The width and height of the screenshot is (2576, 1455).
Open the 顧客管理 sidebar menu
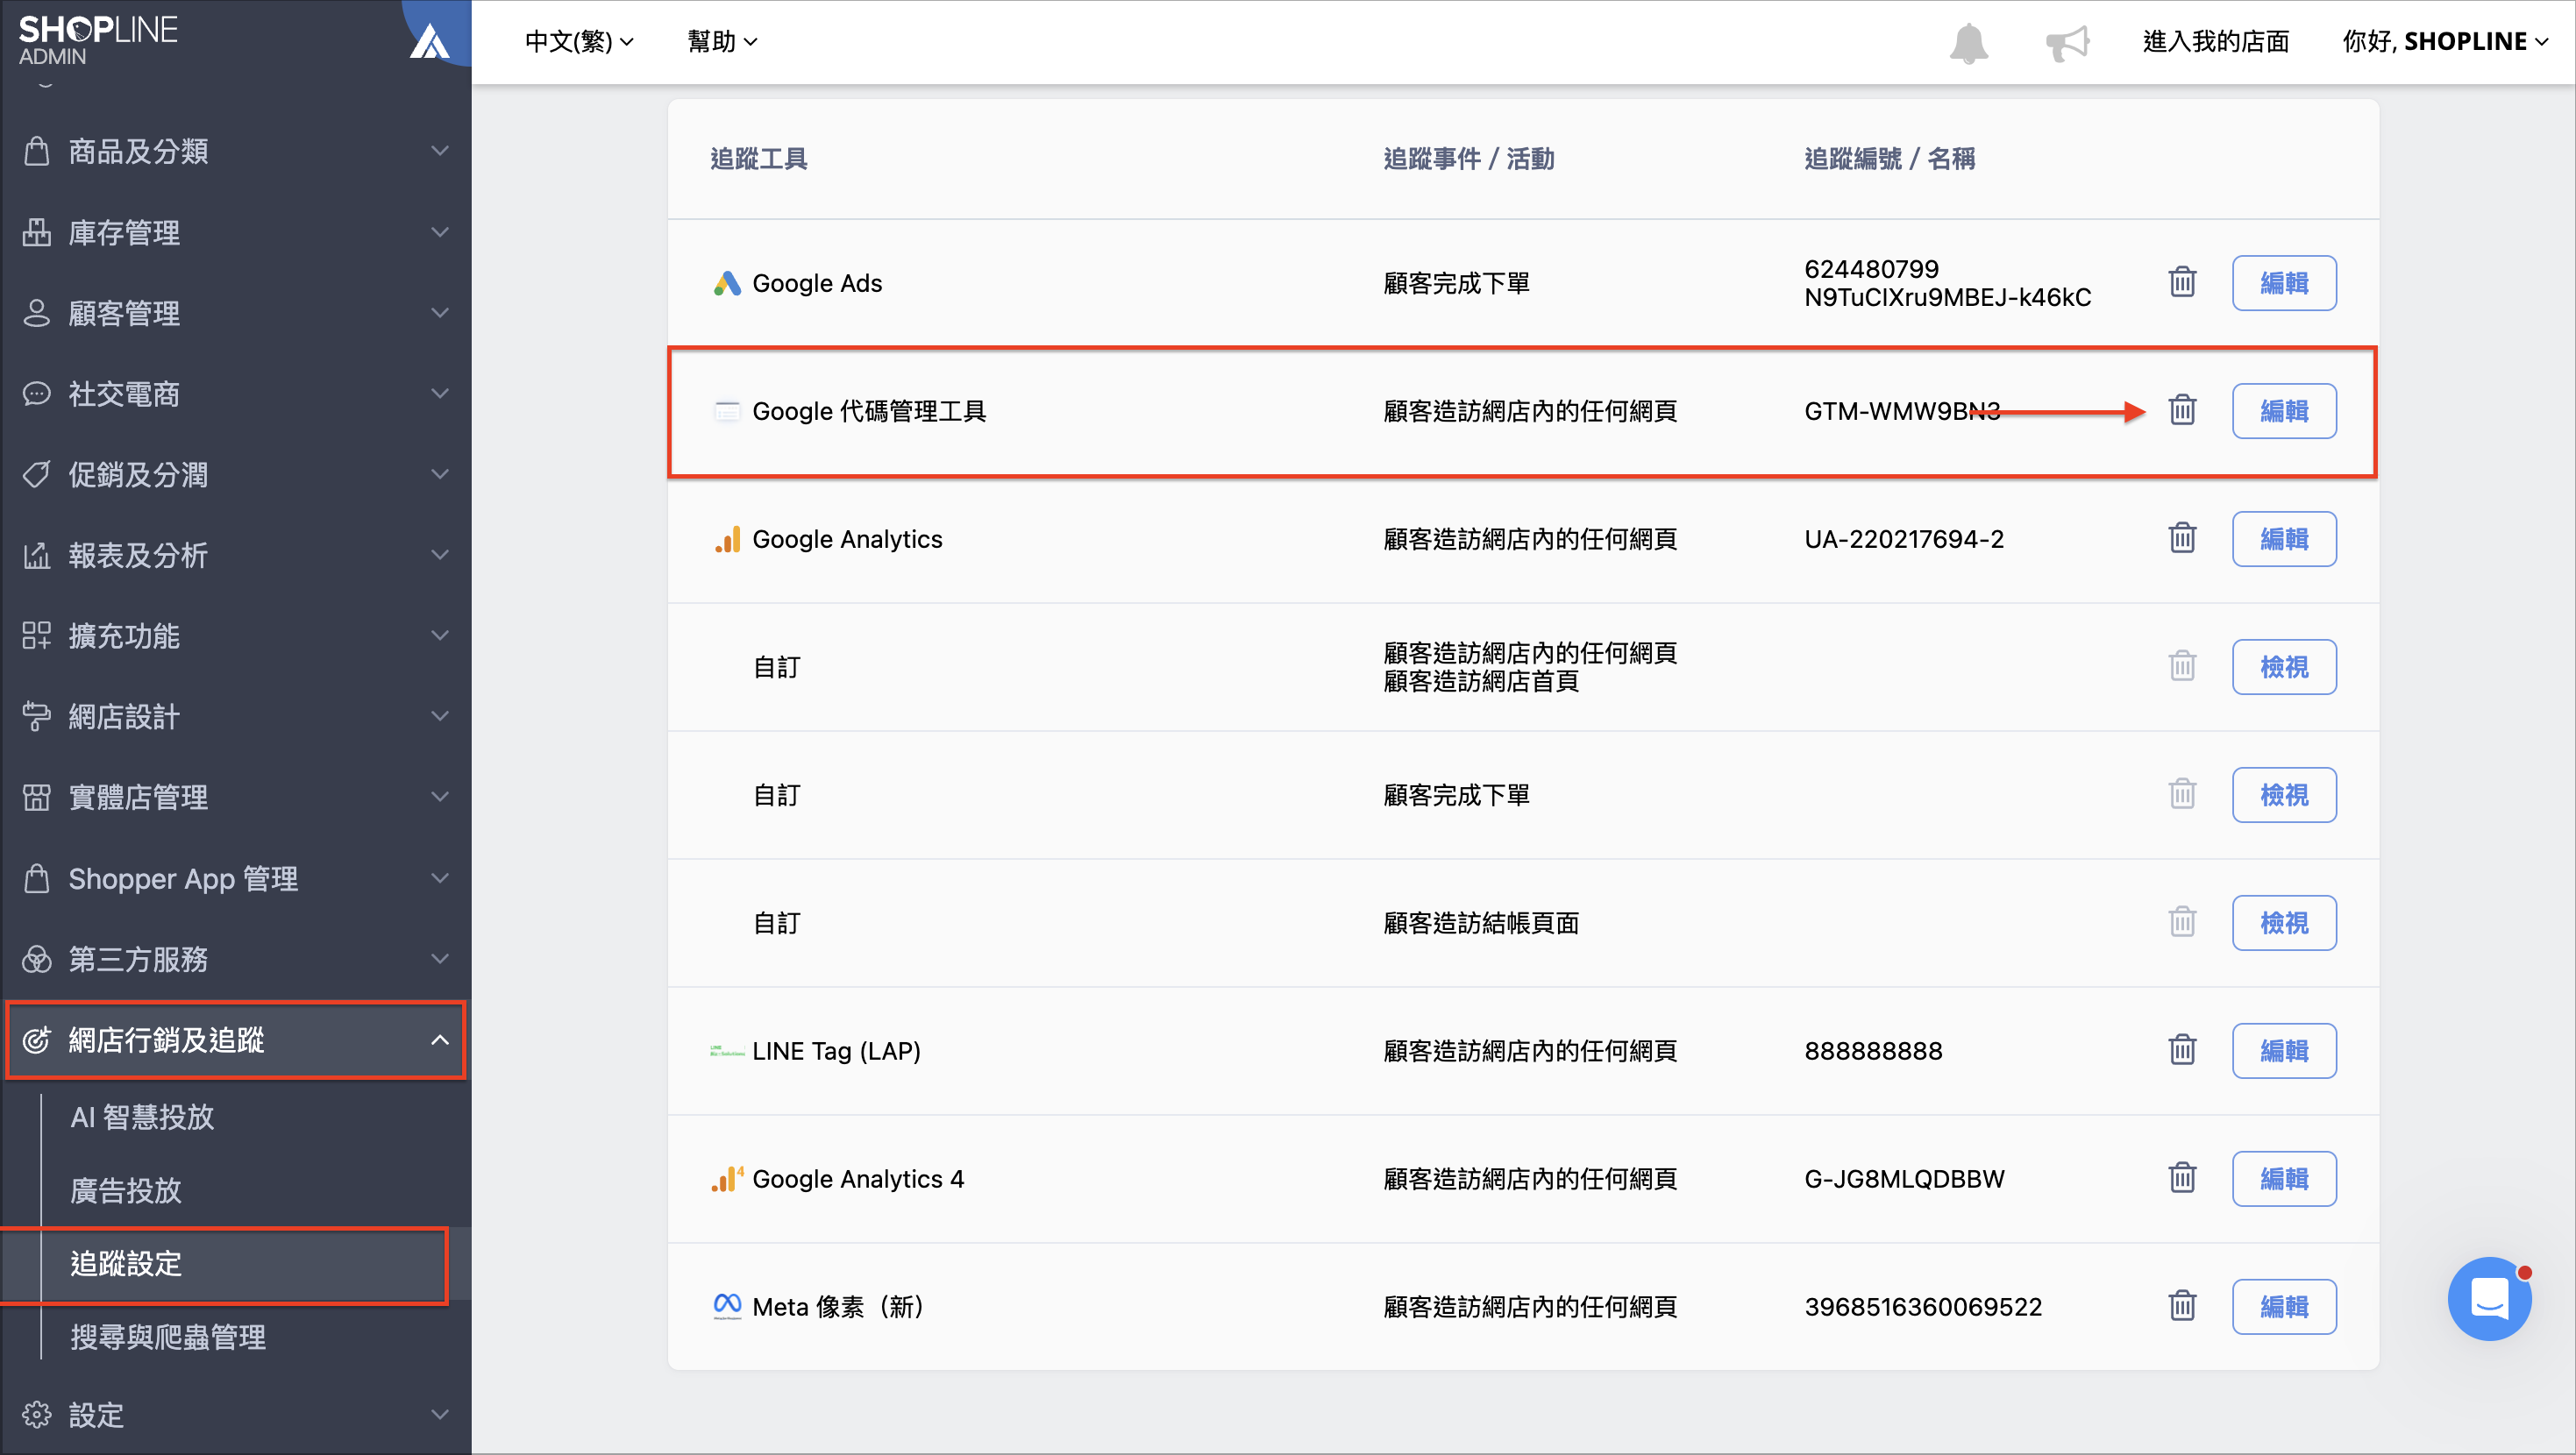[x=236, y=313]
